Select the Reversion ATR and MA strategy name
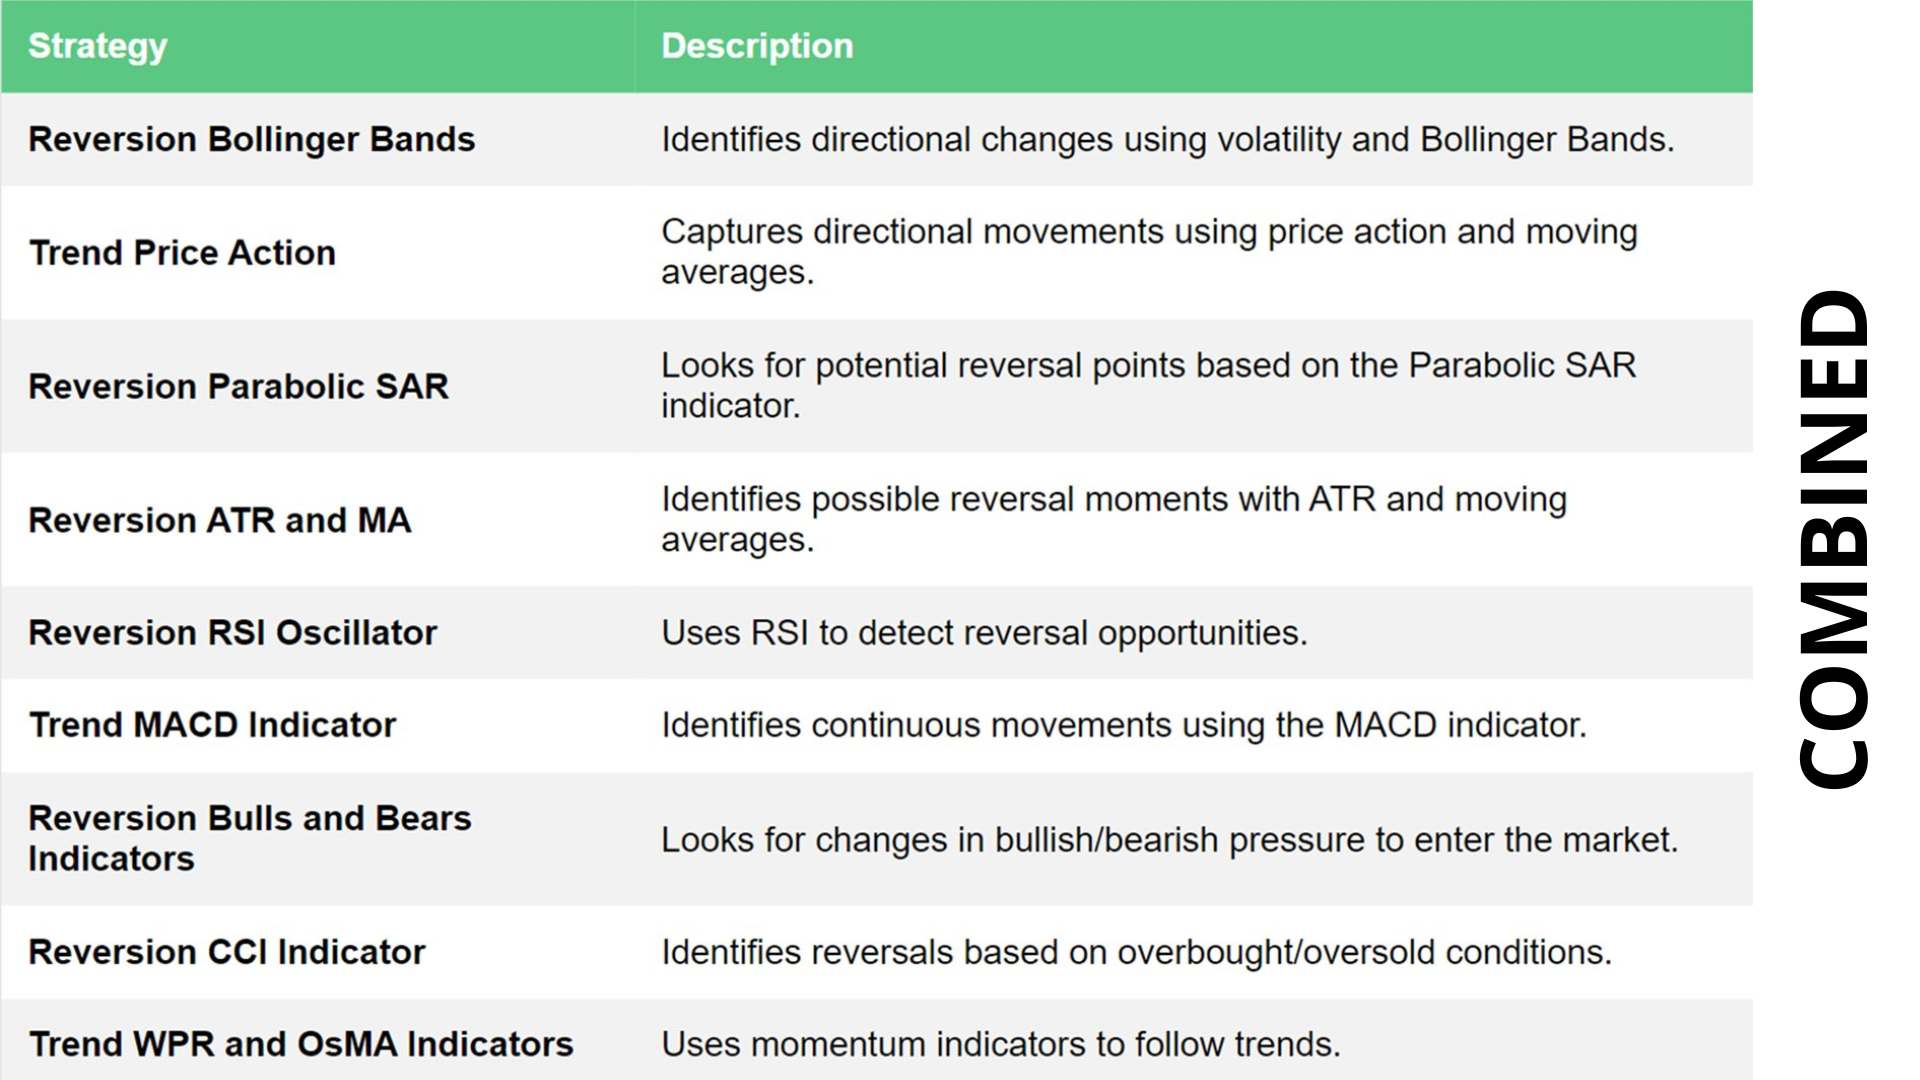 (x=220, y=520)
